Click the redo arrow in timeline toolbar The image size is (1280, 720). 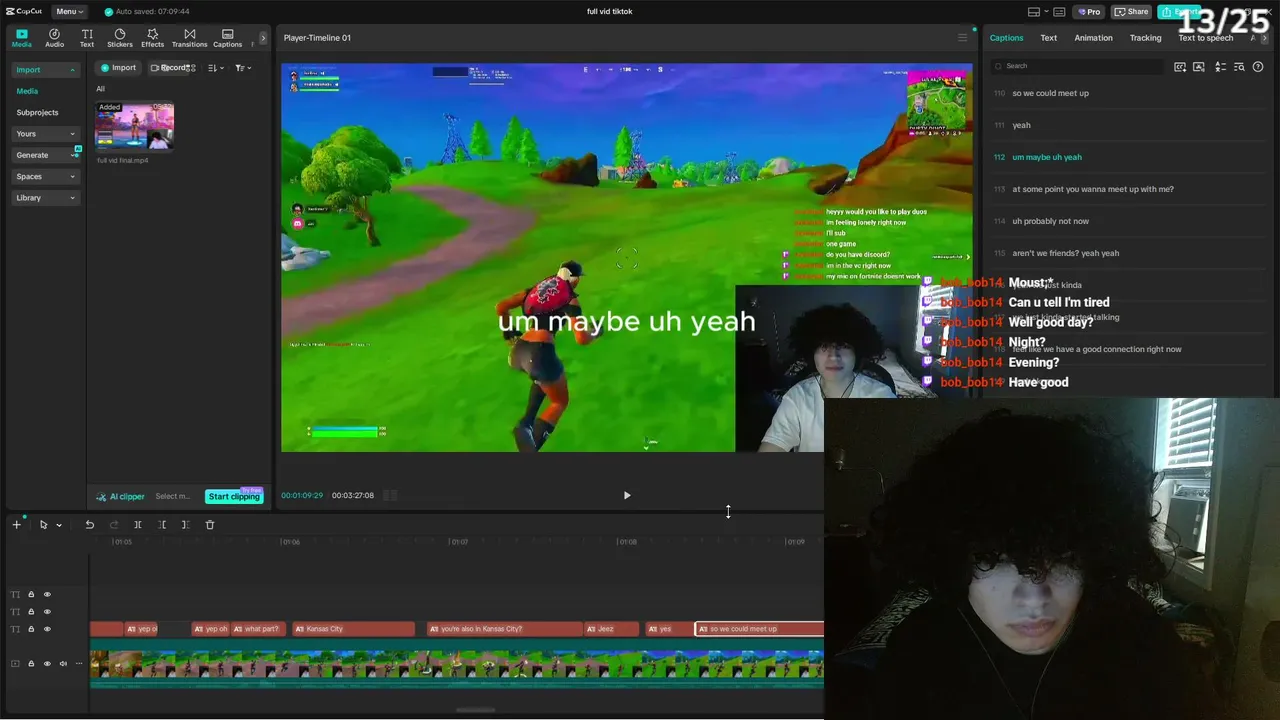click(x=114, y=525)
